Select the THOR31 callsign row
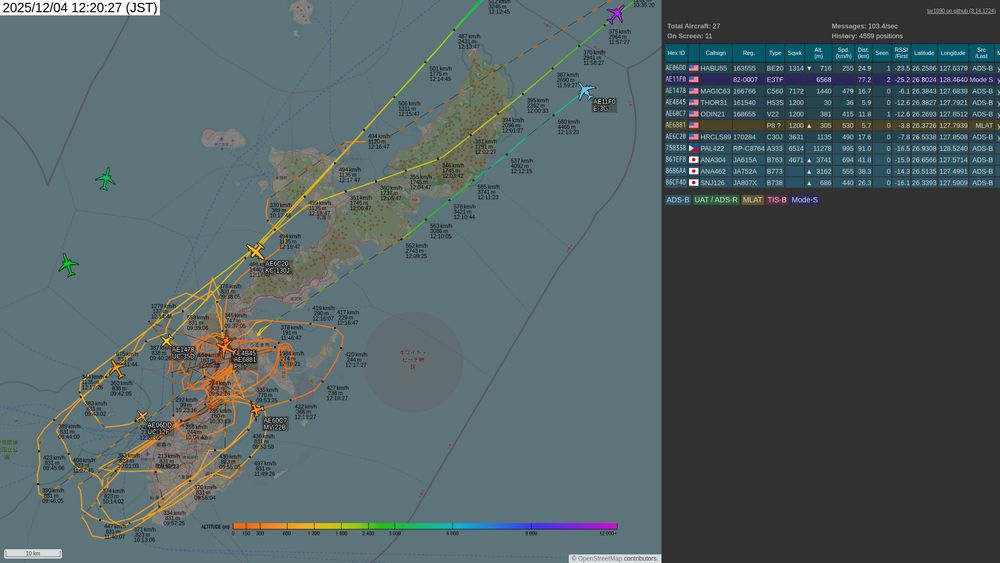 (x=832, y=103)
